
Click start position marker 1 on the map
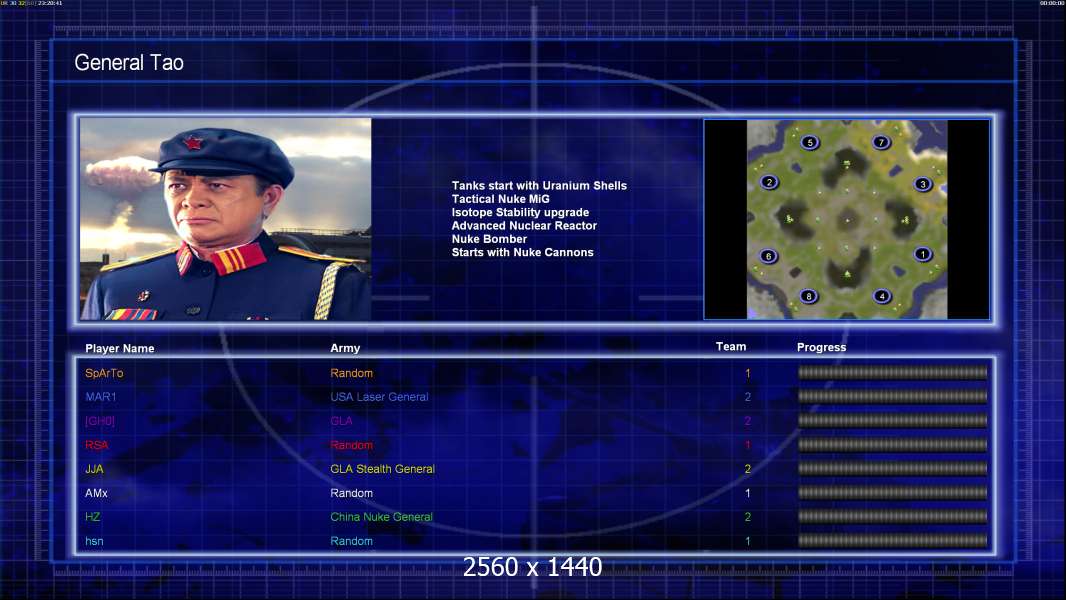(x=923, y=254)
